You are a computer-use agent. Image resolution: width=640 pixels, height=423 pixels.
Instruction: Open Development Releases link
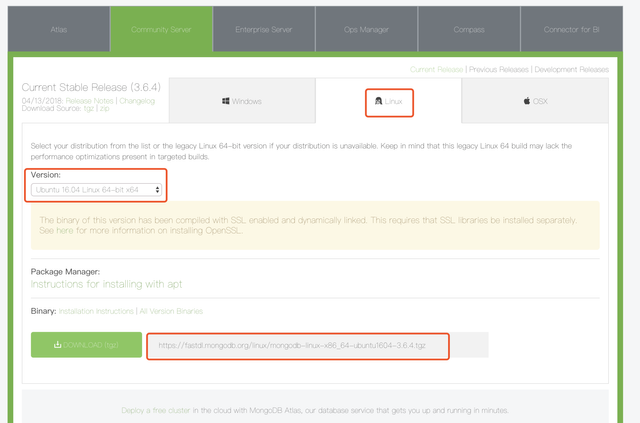click(571, 69)
